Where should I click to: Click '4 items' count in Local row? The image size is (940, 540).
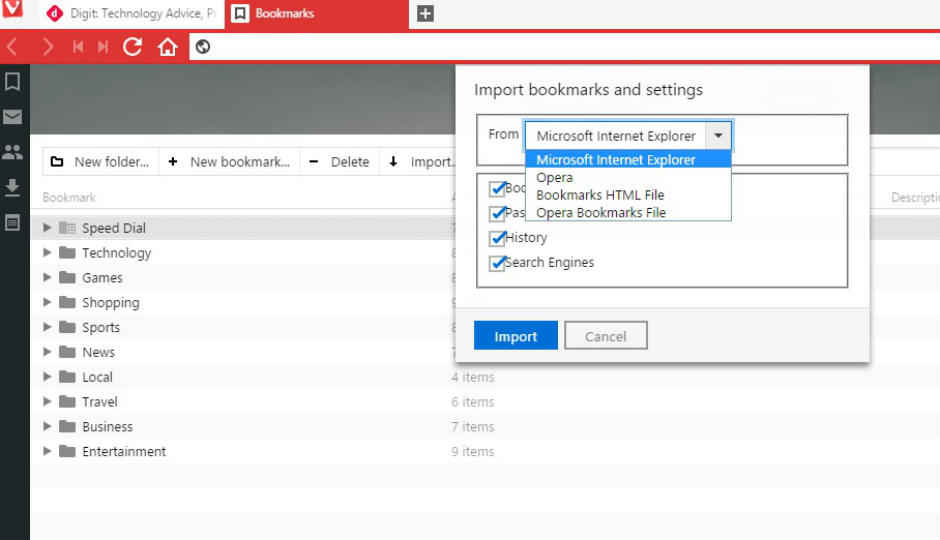click(x=472, y=377)
